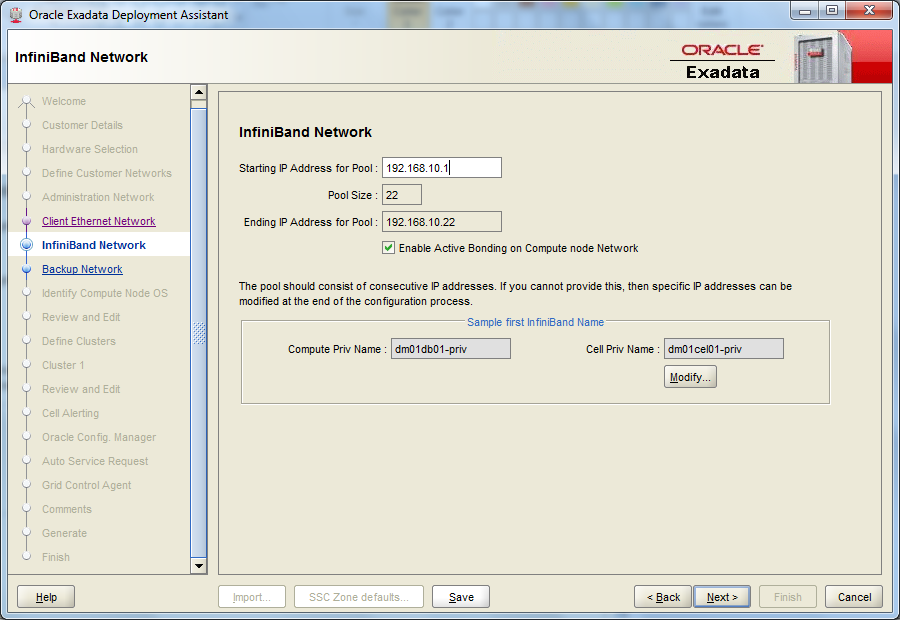
Task: Click the Welcome step in sidebar
Action: [64, 101]
